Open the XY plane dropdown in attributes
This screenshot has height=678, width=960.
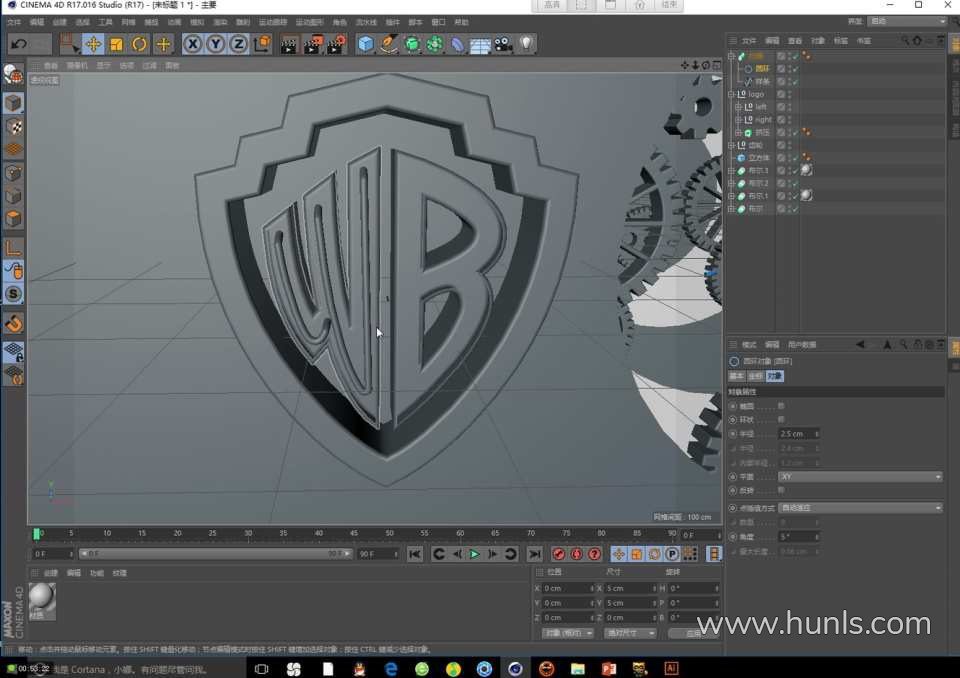tap(860, 476)
